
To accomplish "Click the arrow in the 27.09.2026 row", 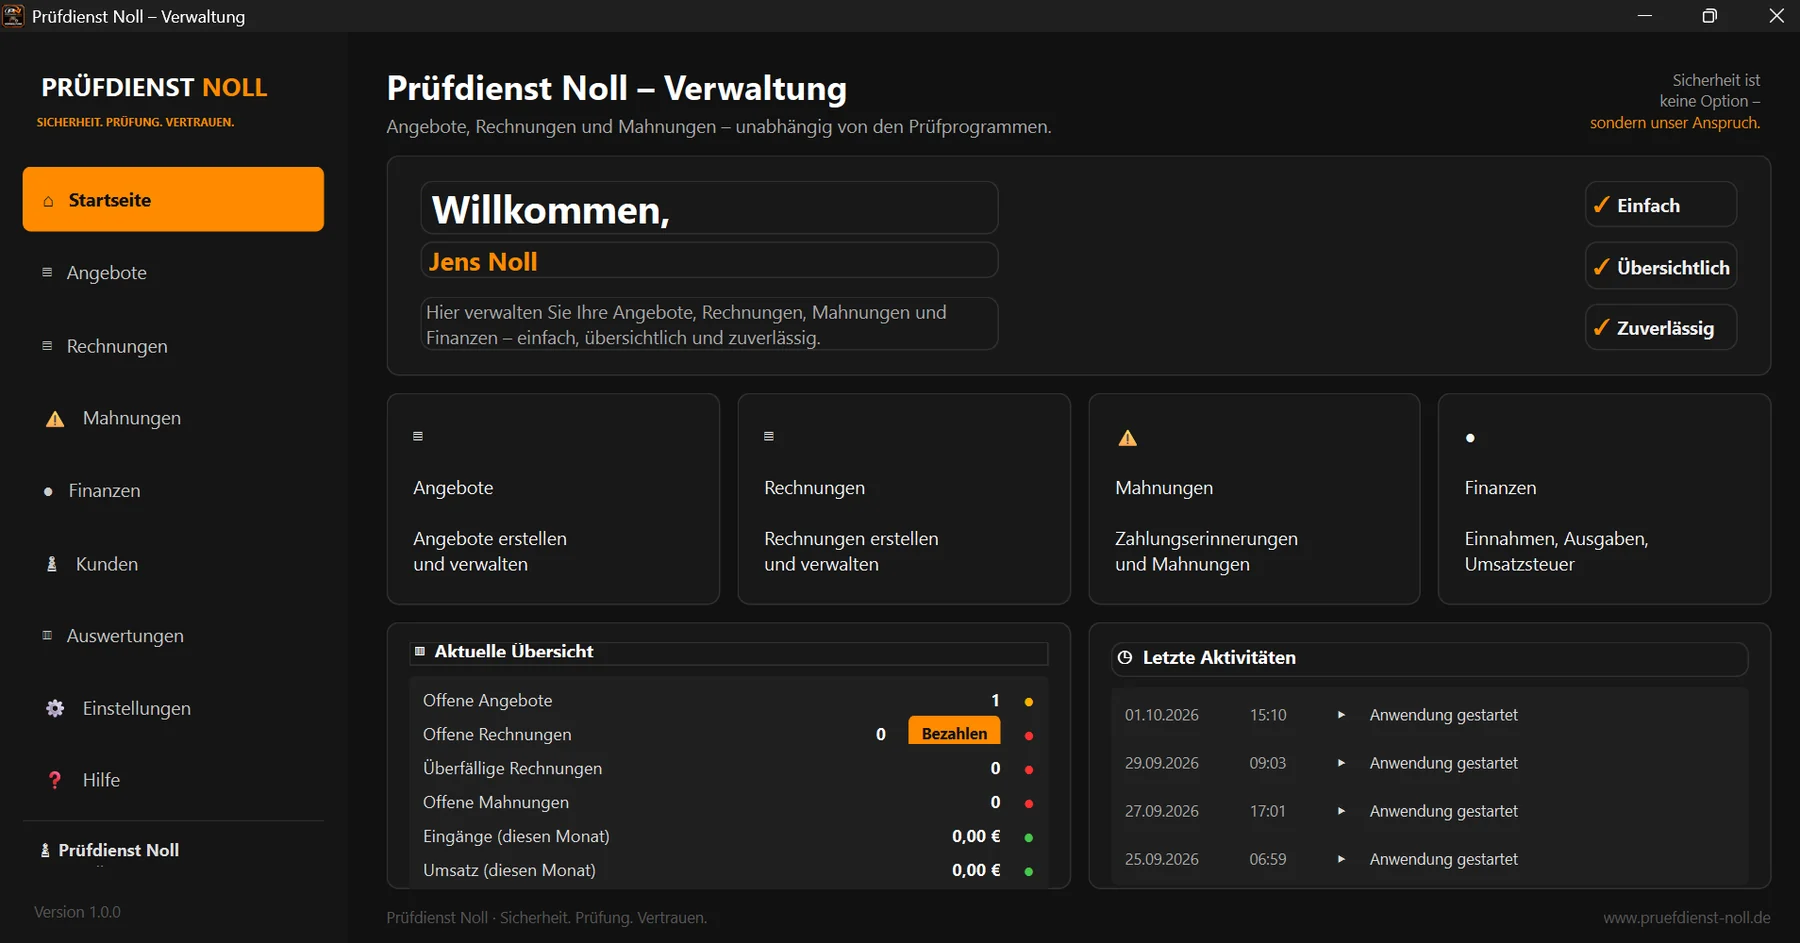I will 1341,811.
